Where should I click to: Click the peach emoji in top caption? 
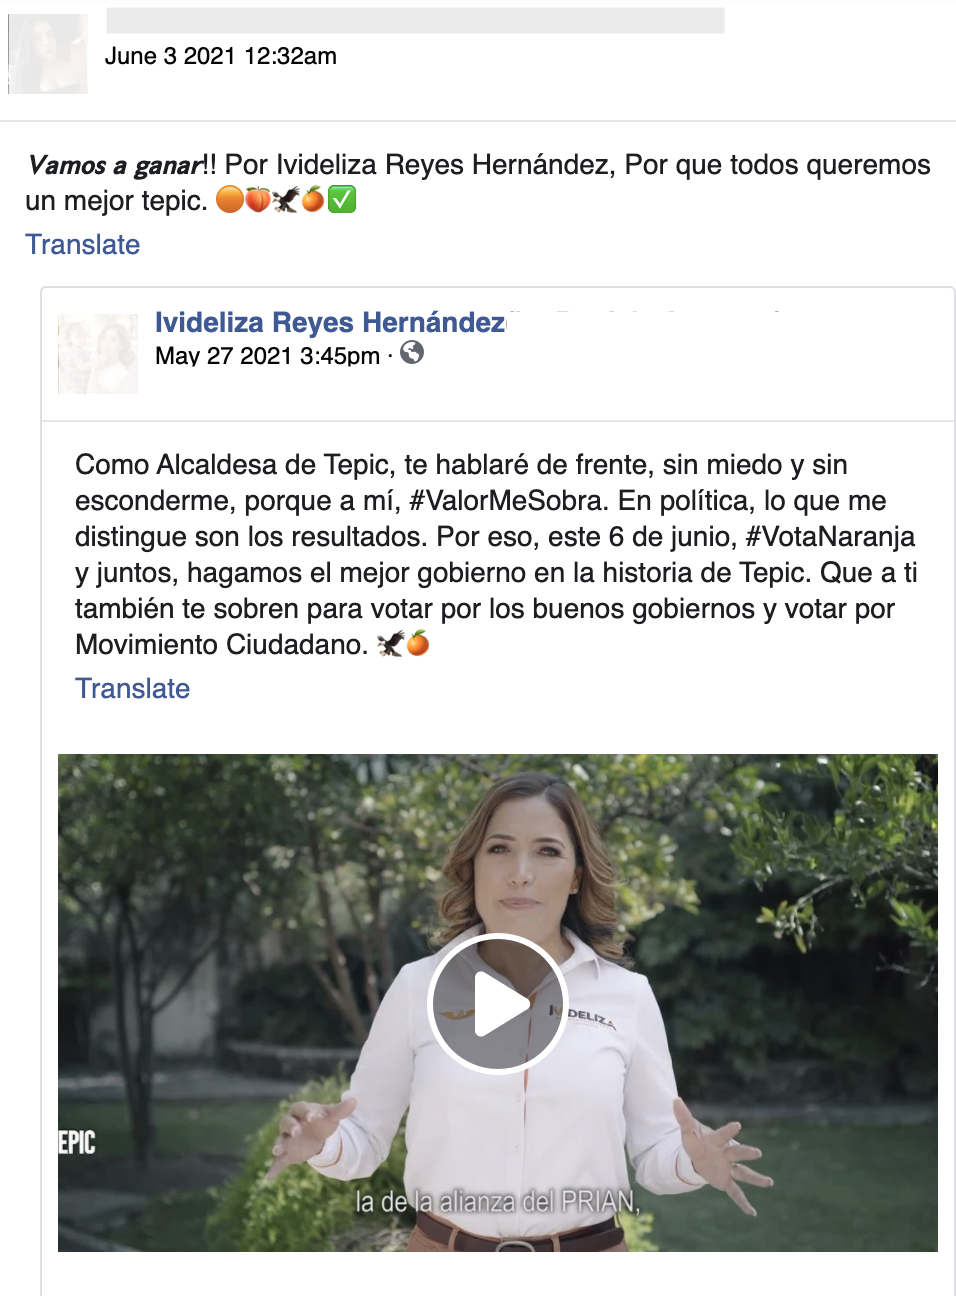pos(258,200)
